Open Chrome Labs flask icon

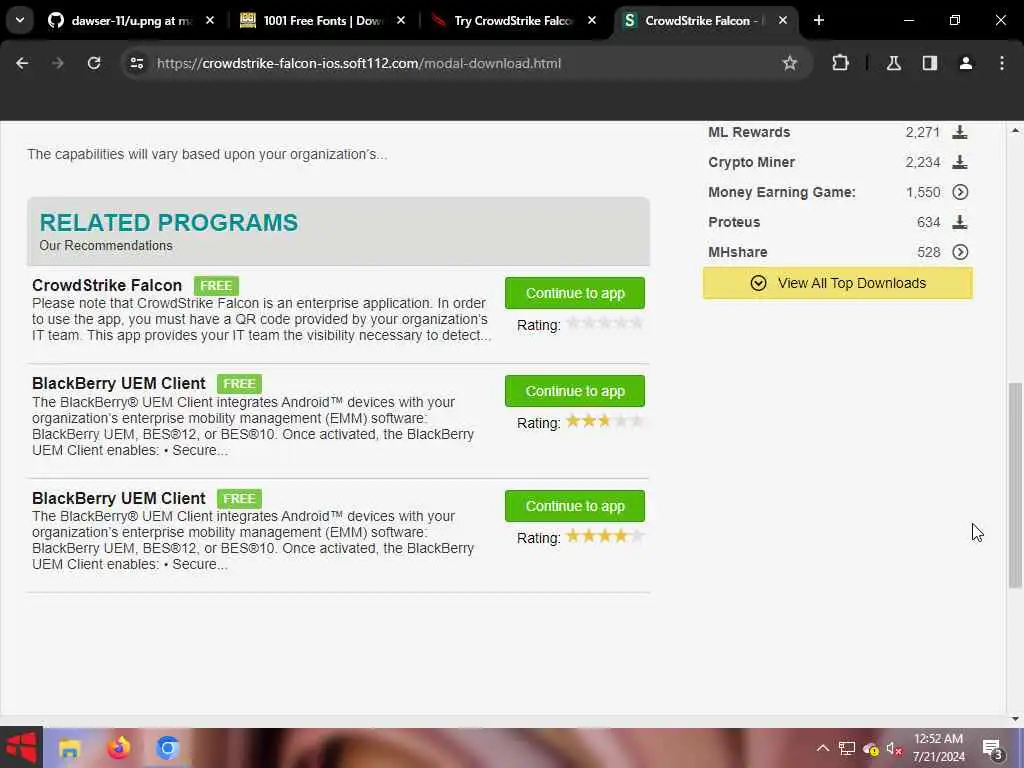pos(893,63)
